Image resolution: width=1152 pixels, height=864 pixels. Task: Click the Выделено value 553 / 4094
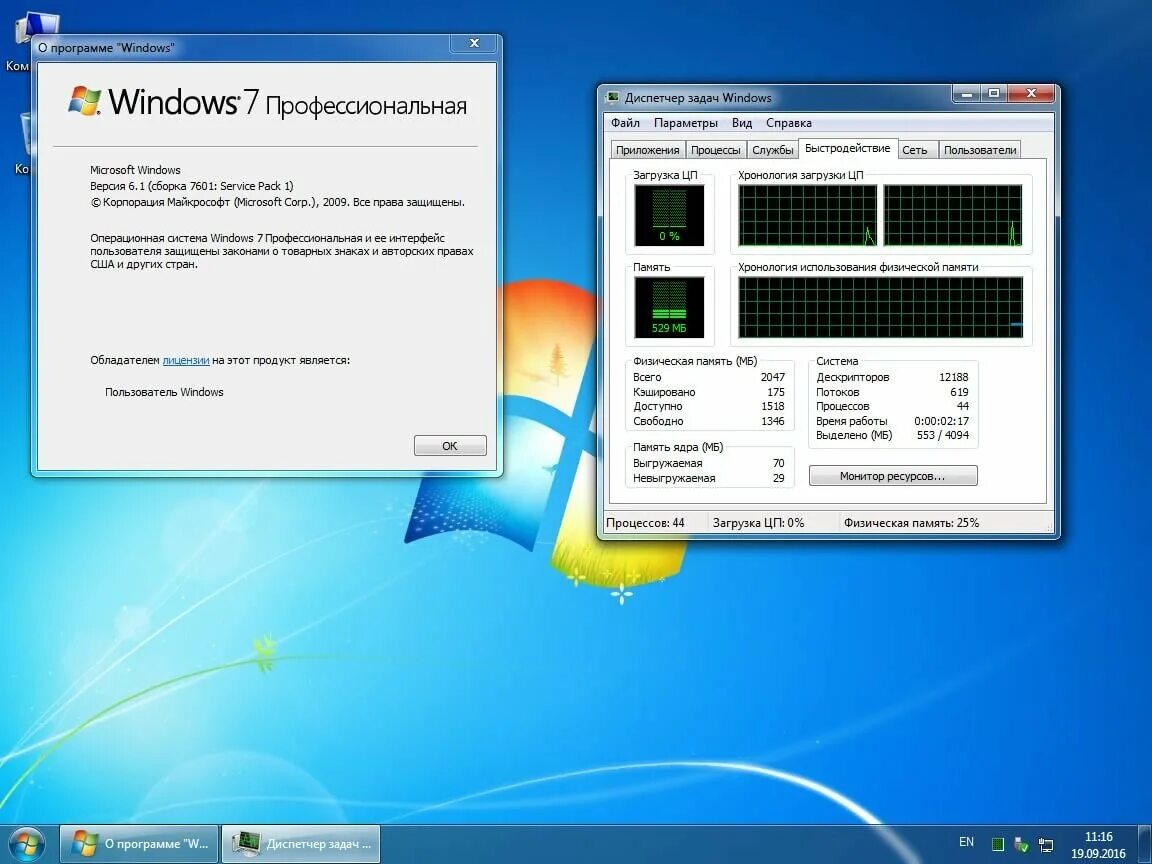[943, 435]
